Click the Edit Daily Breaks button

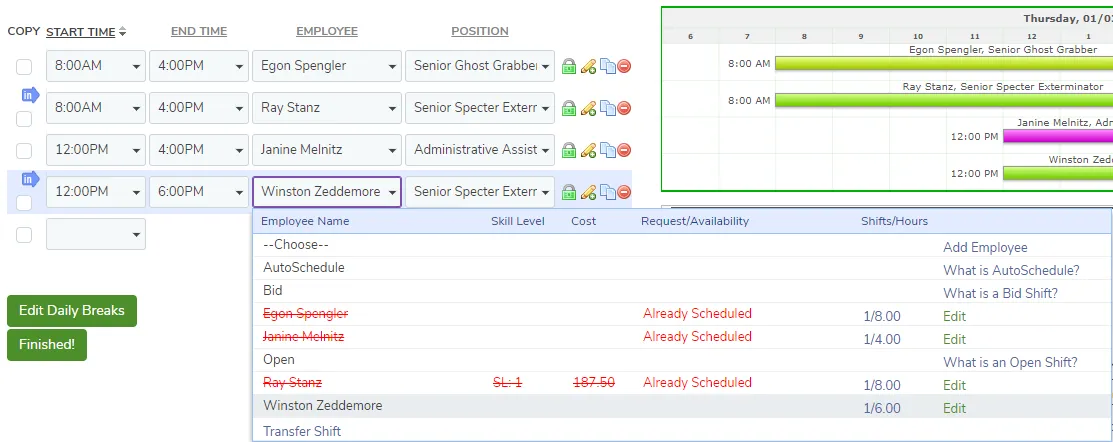[72, 311]
